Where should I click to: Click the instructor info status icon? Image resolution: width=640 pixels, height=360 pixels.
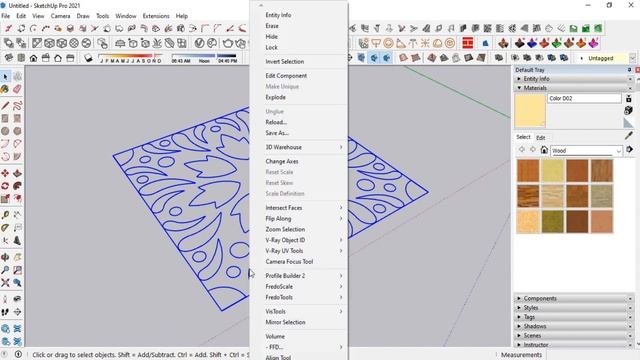(18, 354)
